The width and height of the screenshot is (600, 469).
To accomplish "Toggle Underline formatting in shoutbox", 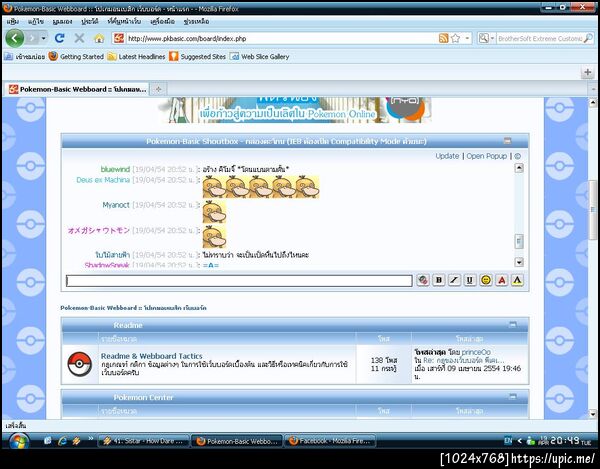I will coord(470,280).
